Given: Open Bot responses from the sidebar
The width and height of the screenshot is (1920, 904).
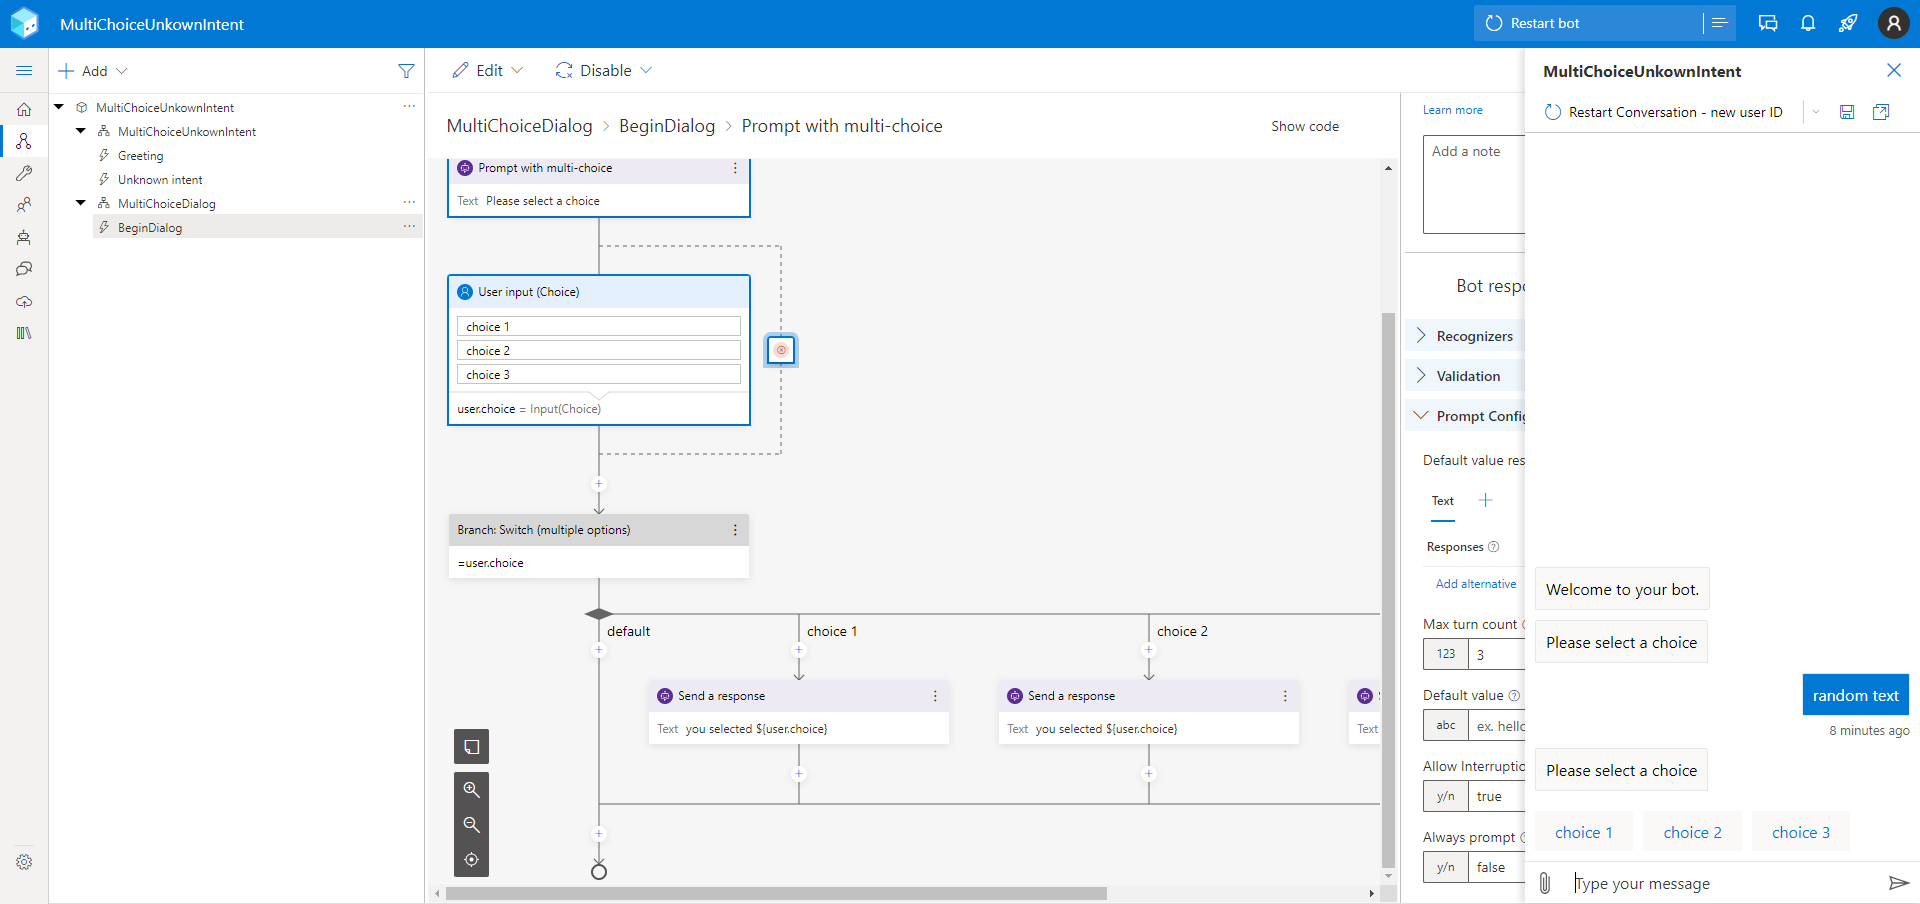Looking at the screenshot, I should [24, 269].
